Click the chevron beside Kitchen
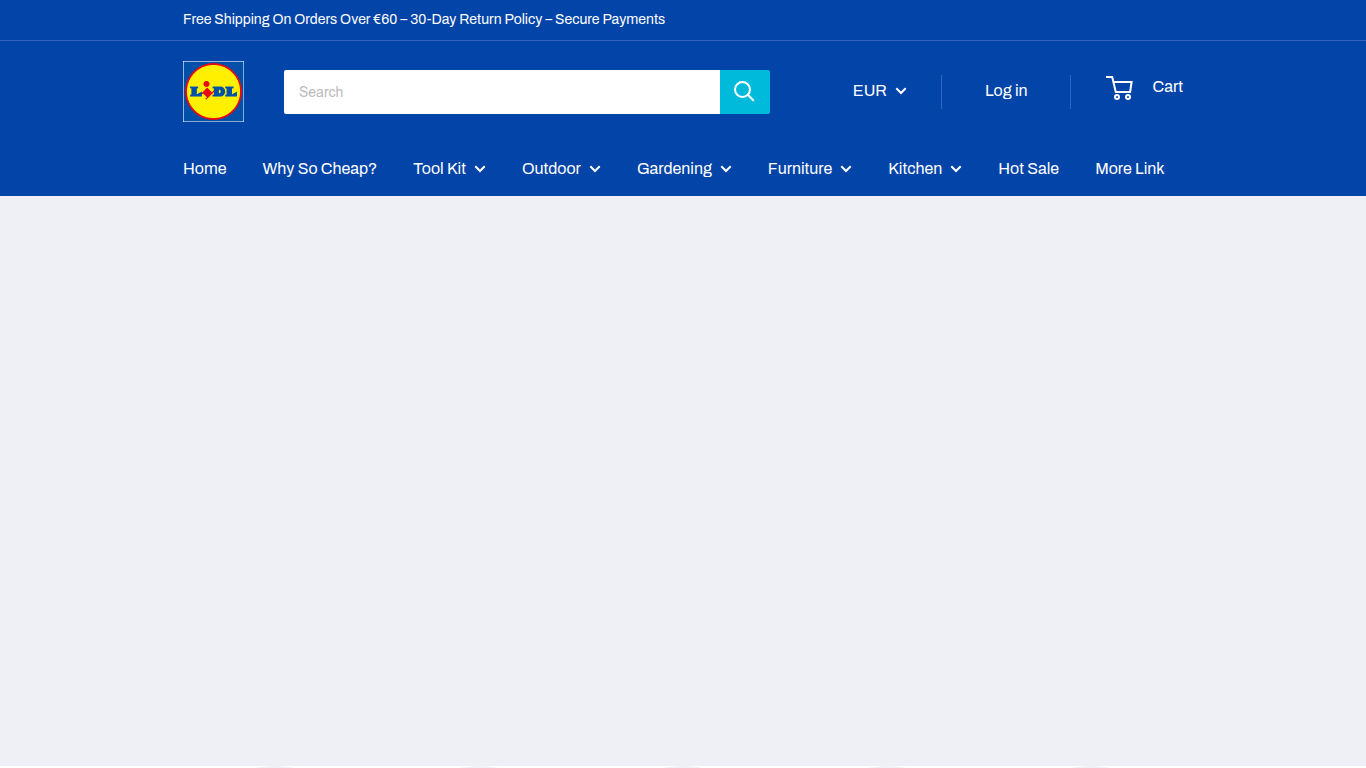The width and height of the screenshot is (1366, 768). point(956,170)
